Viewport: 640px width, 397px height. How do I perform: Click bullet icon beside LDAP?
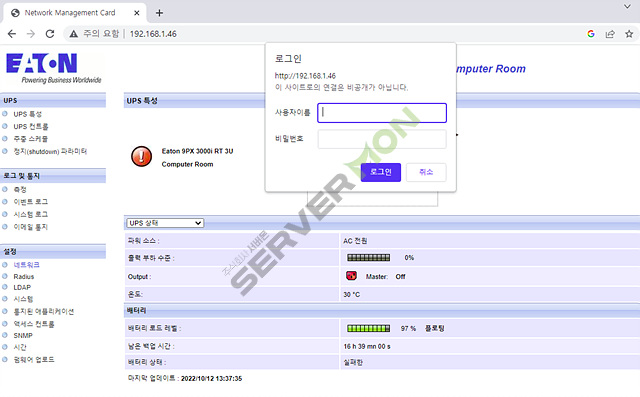coord(5,287)
